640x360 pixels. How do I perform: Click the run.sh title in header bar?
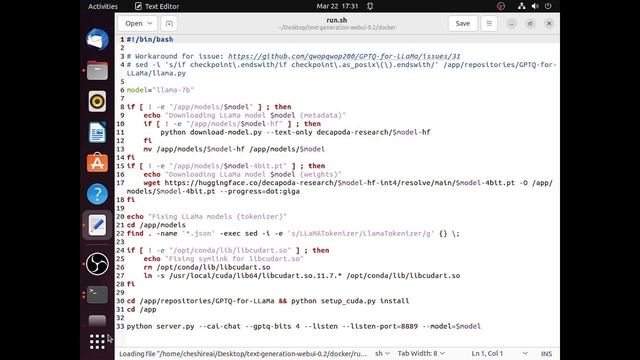pyautogui.click(x=337, y=20)
